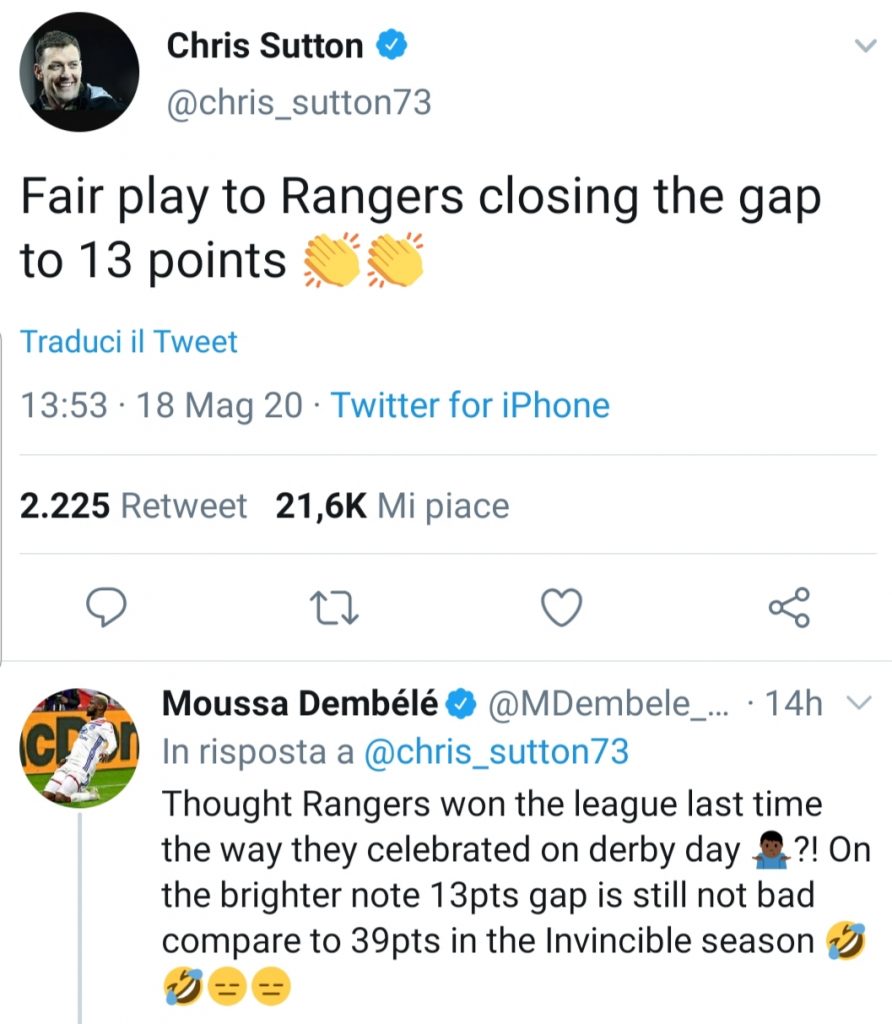
Task: Open options chevron on Dembélé's reply
Action: 859,705
